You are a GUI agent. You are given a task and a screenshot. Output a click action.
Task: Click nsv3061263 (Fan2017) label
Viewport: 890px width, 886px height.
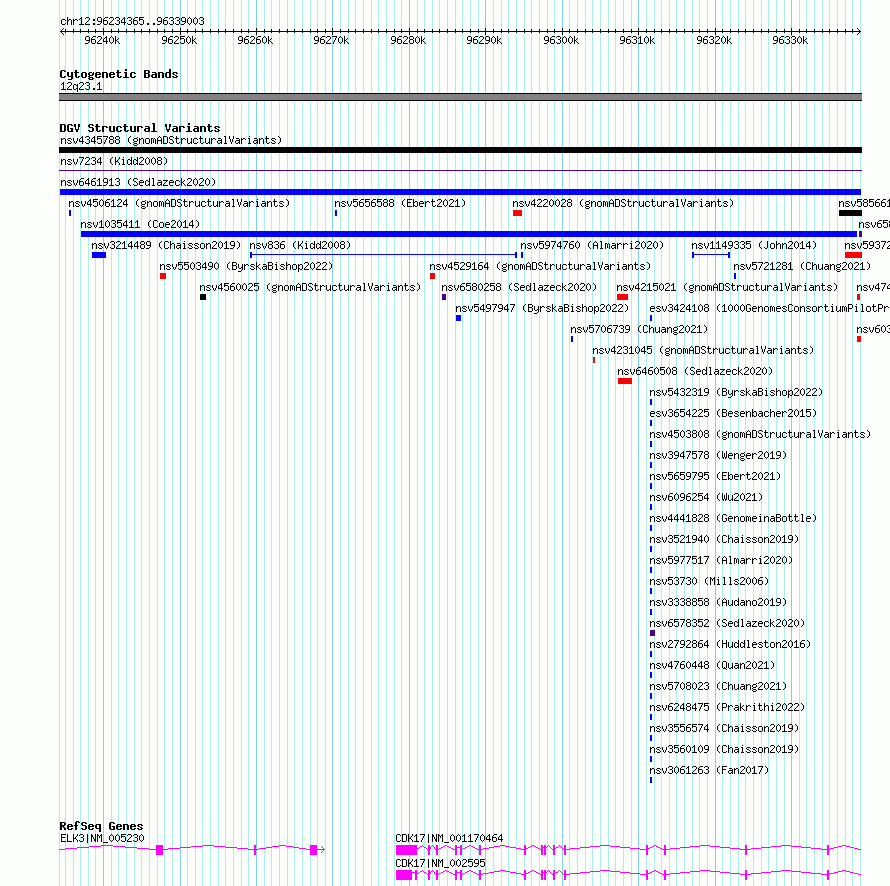coord(709,770)
